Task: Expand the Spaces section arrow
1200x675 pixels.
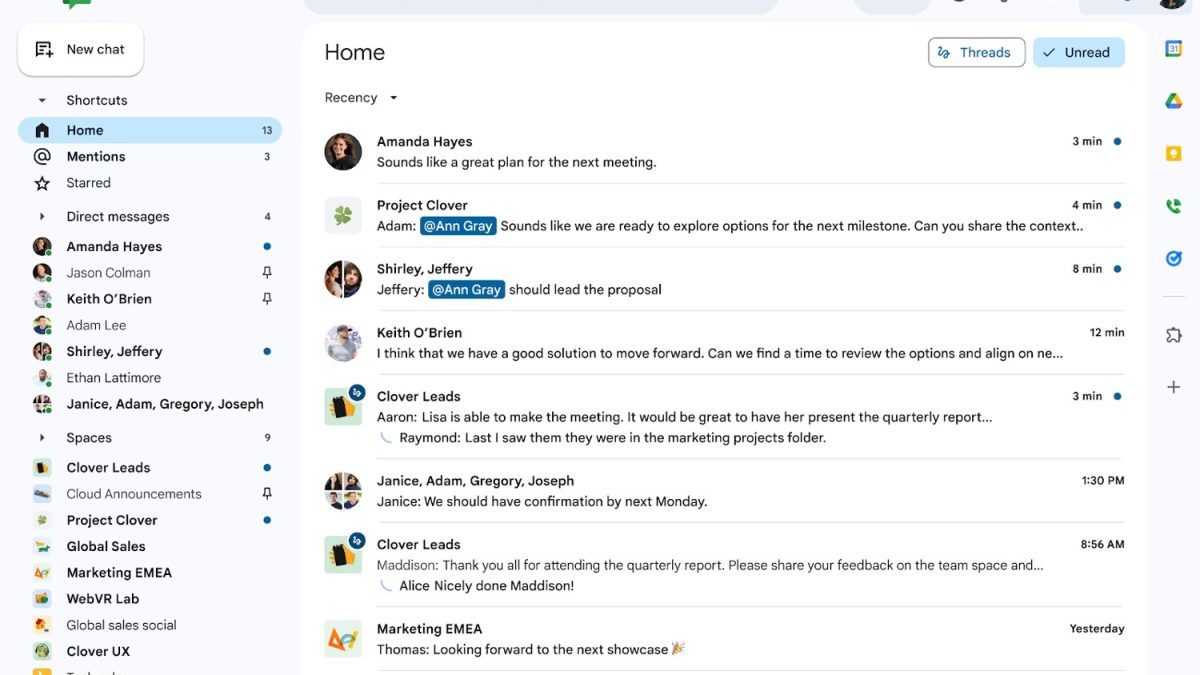Action: tap(42, 438)
